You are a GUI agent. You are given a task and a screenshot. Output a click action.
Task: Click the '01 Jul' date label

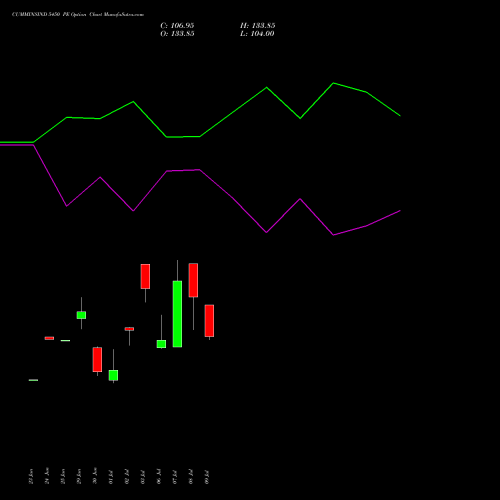click(x=111, y=477)
